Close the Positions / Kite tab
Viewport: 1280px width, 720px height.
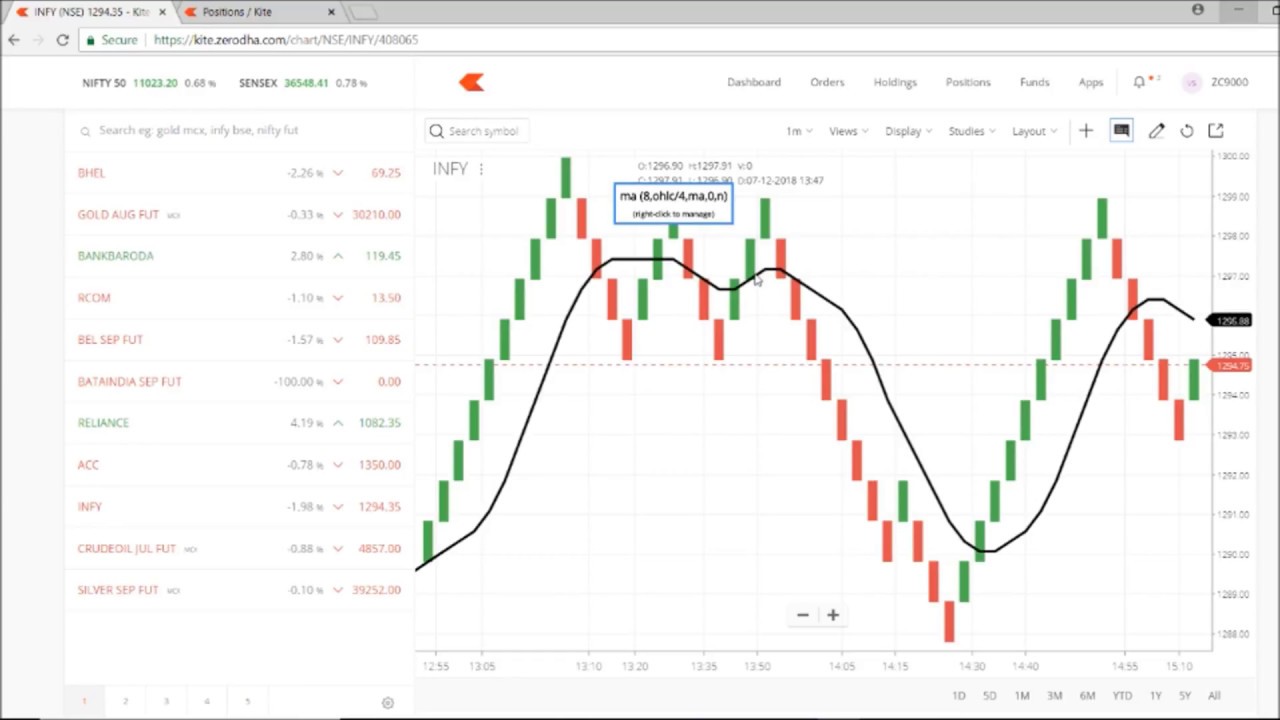pyautogui.click(x=331, y=12)
